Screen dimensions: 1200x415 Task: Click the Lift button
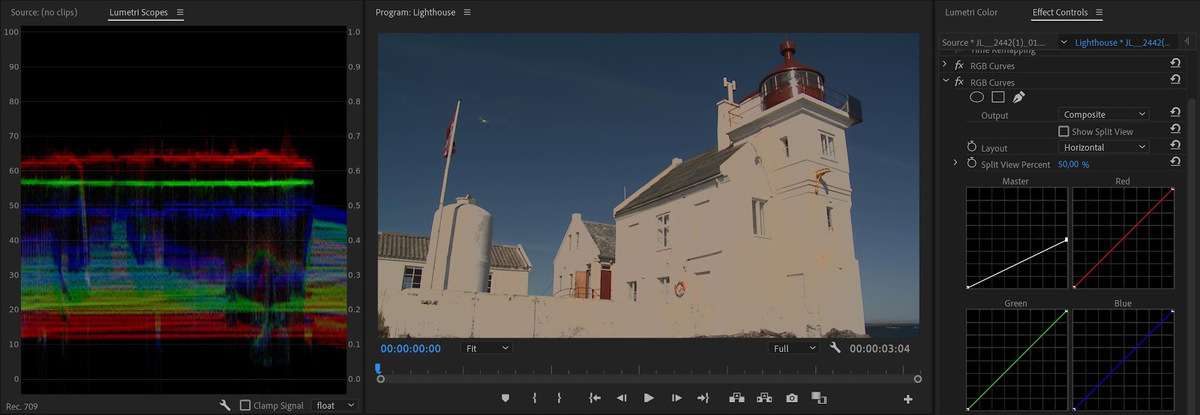pos(737,398)
